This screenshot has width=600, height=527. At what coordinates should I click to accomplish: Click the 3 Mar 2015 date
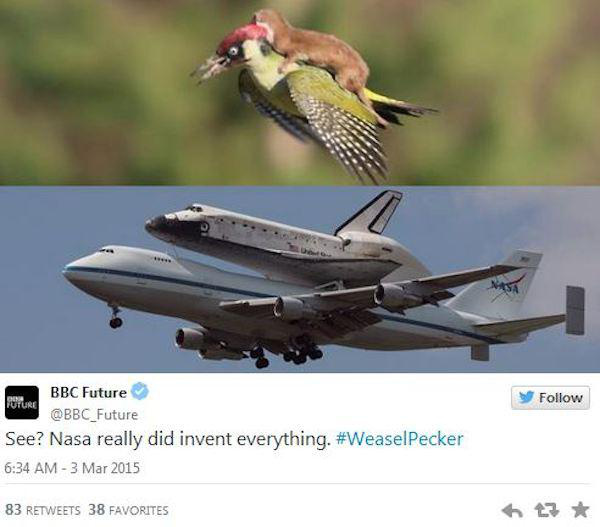pos(105,468)
